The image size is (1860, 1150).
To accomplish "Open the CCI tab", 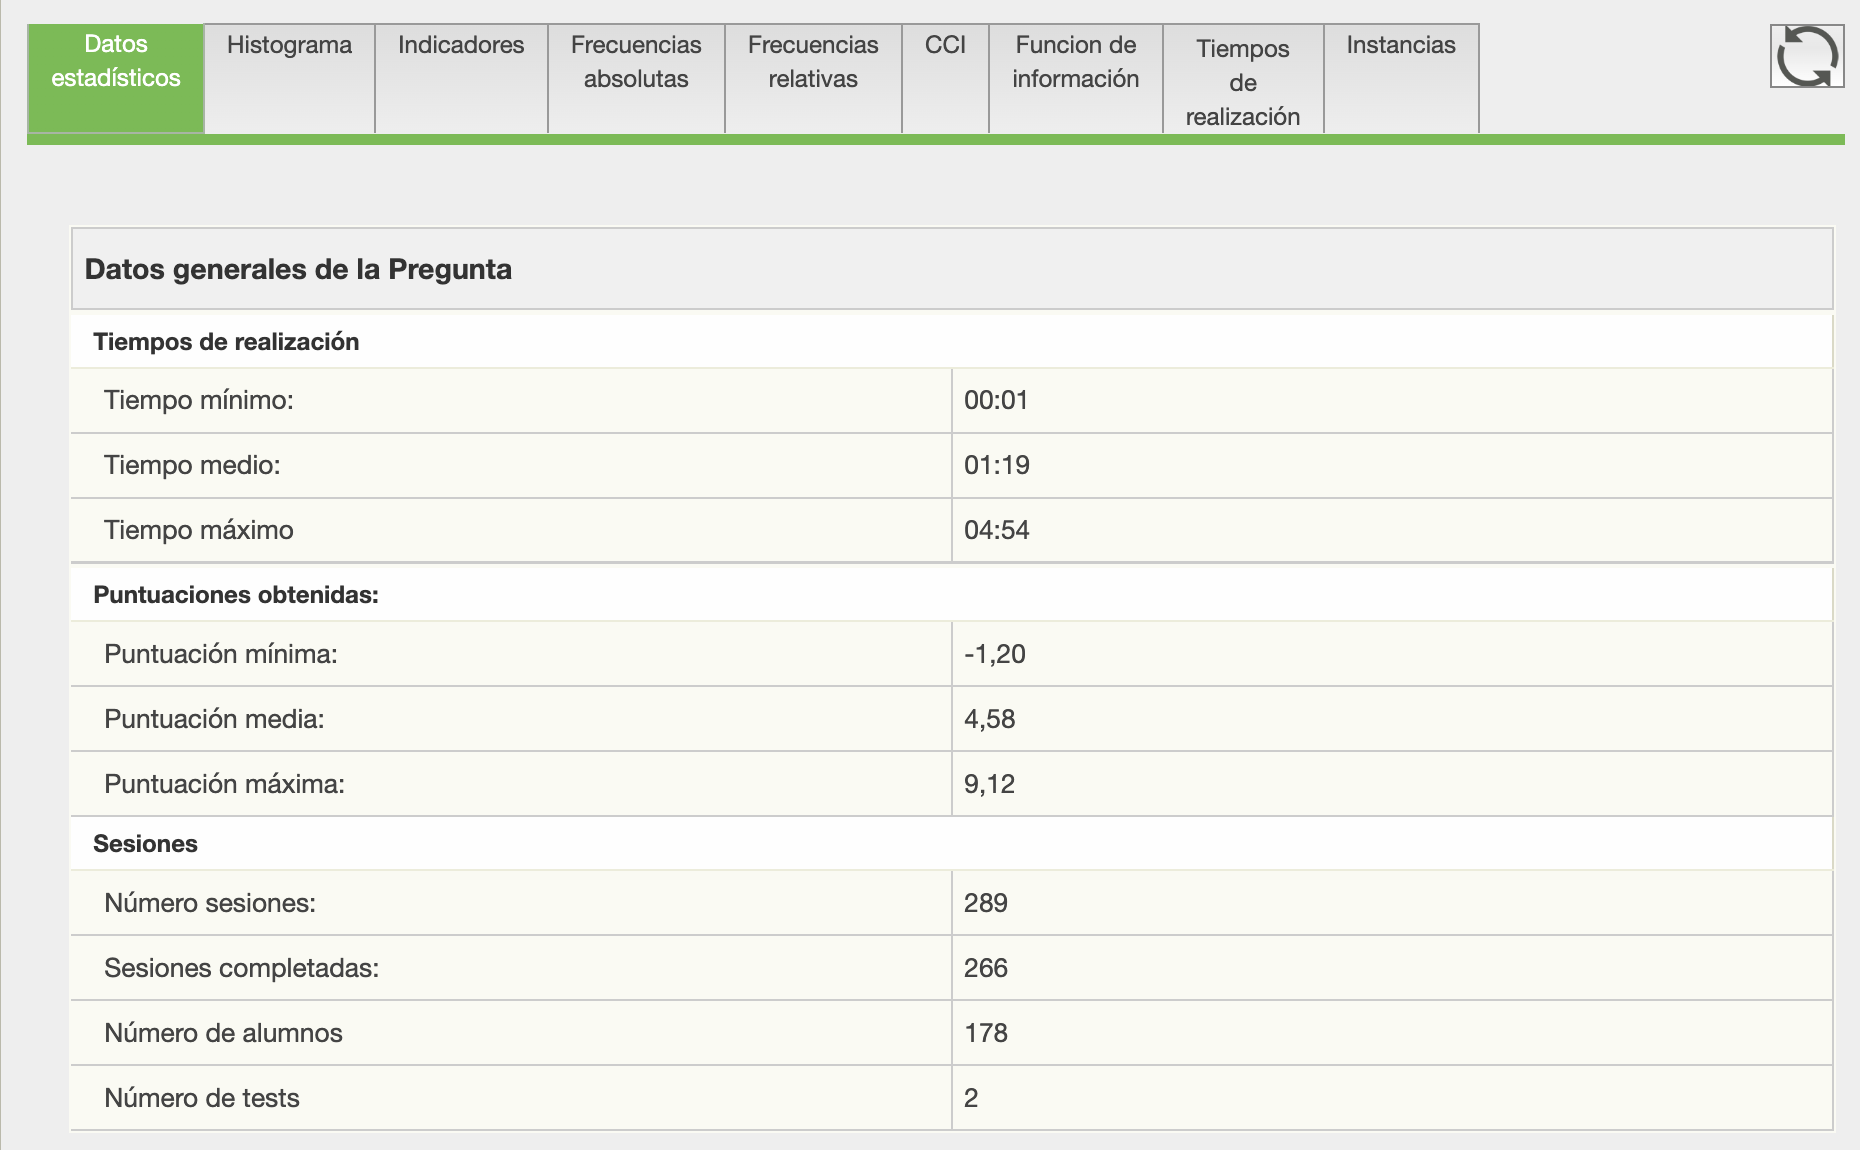I will (x=945, y=46).
